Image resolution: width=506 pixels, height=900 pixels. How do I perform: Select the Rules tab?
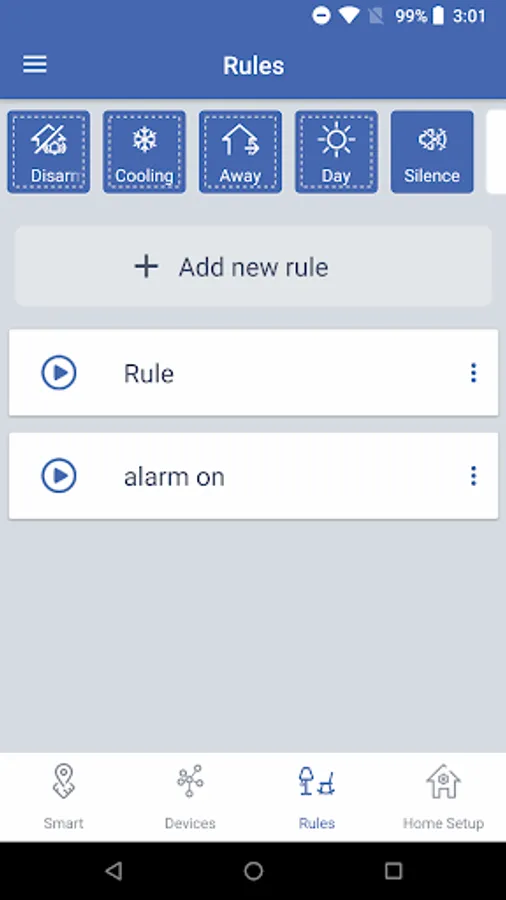pyautogui.click(x=317, y=797)
